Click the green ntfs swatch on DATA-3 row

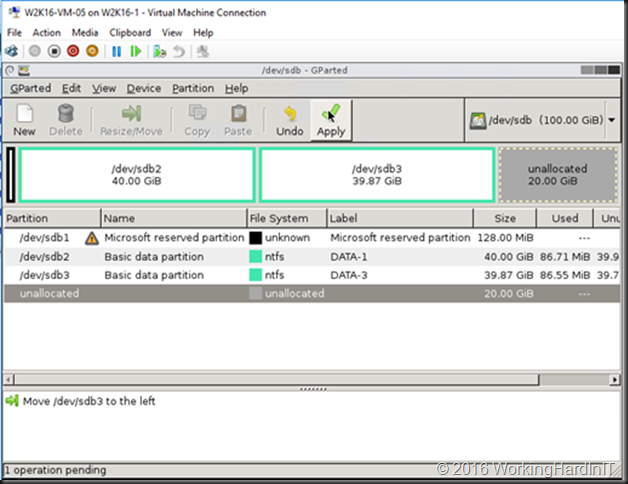(256, 275)
